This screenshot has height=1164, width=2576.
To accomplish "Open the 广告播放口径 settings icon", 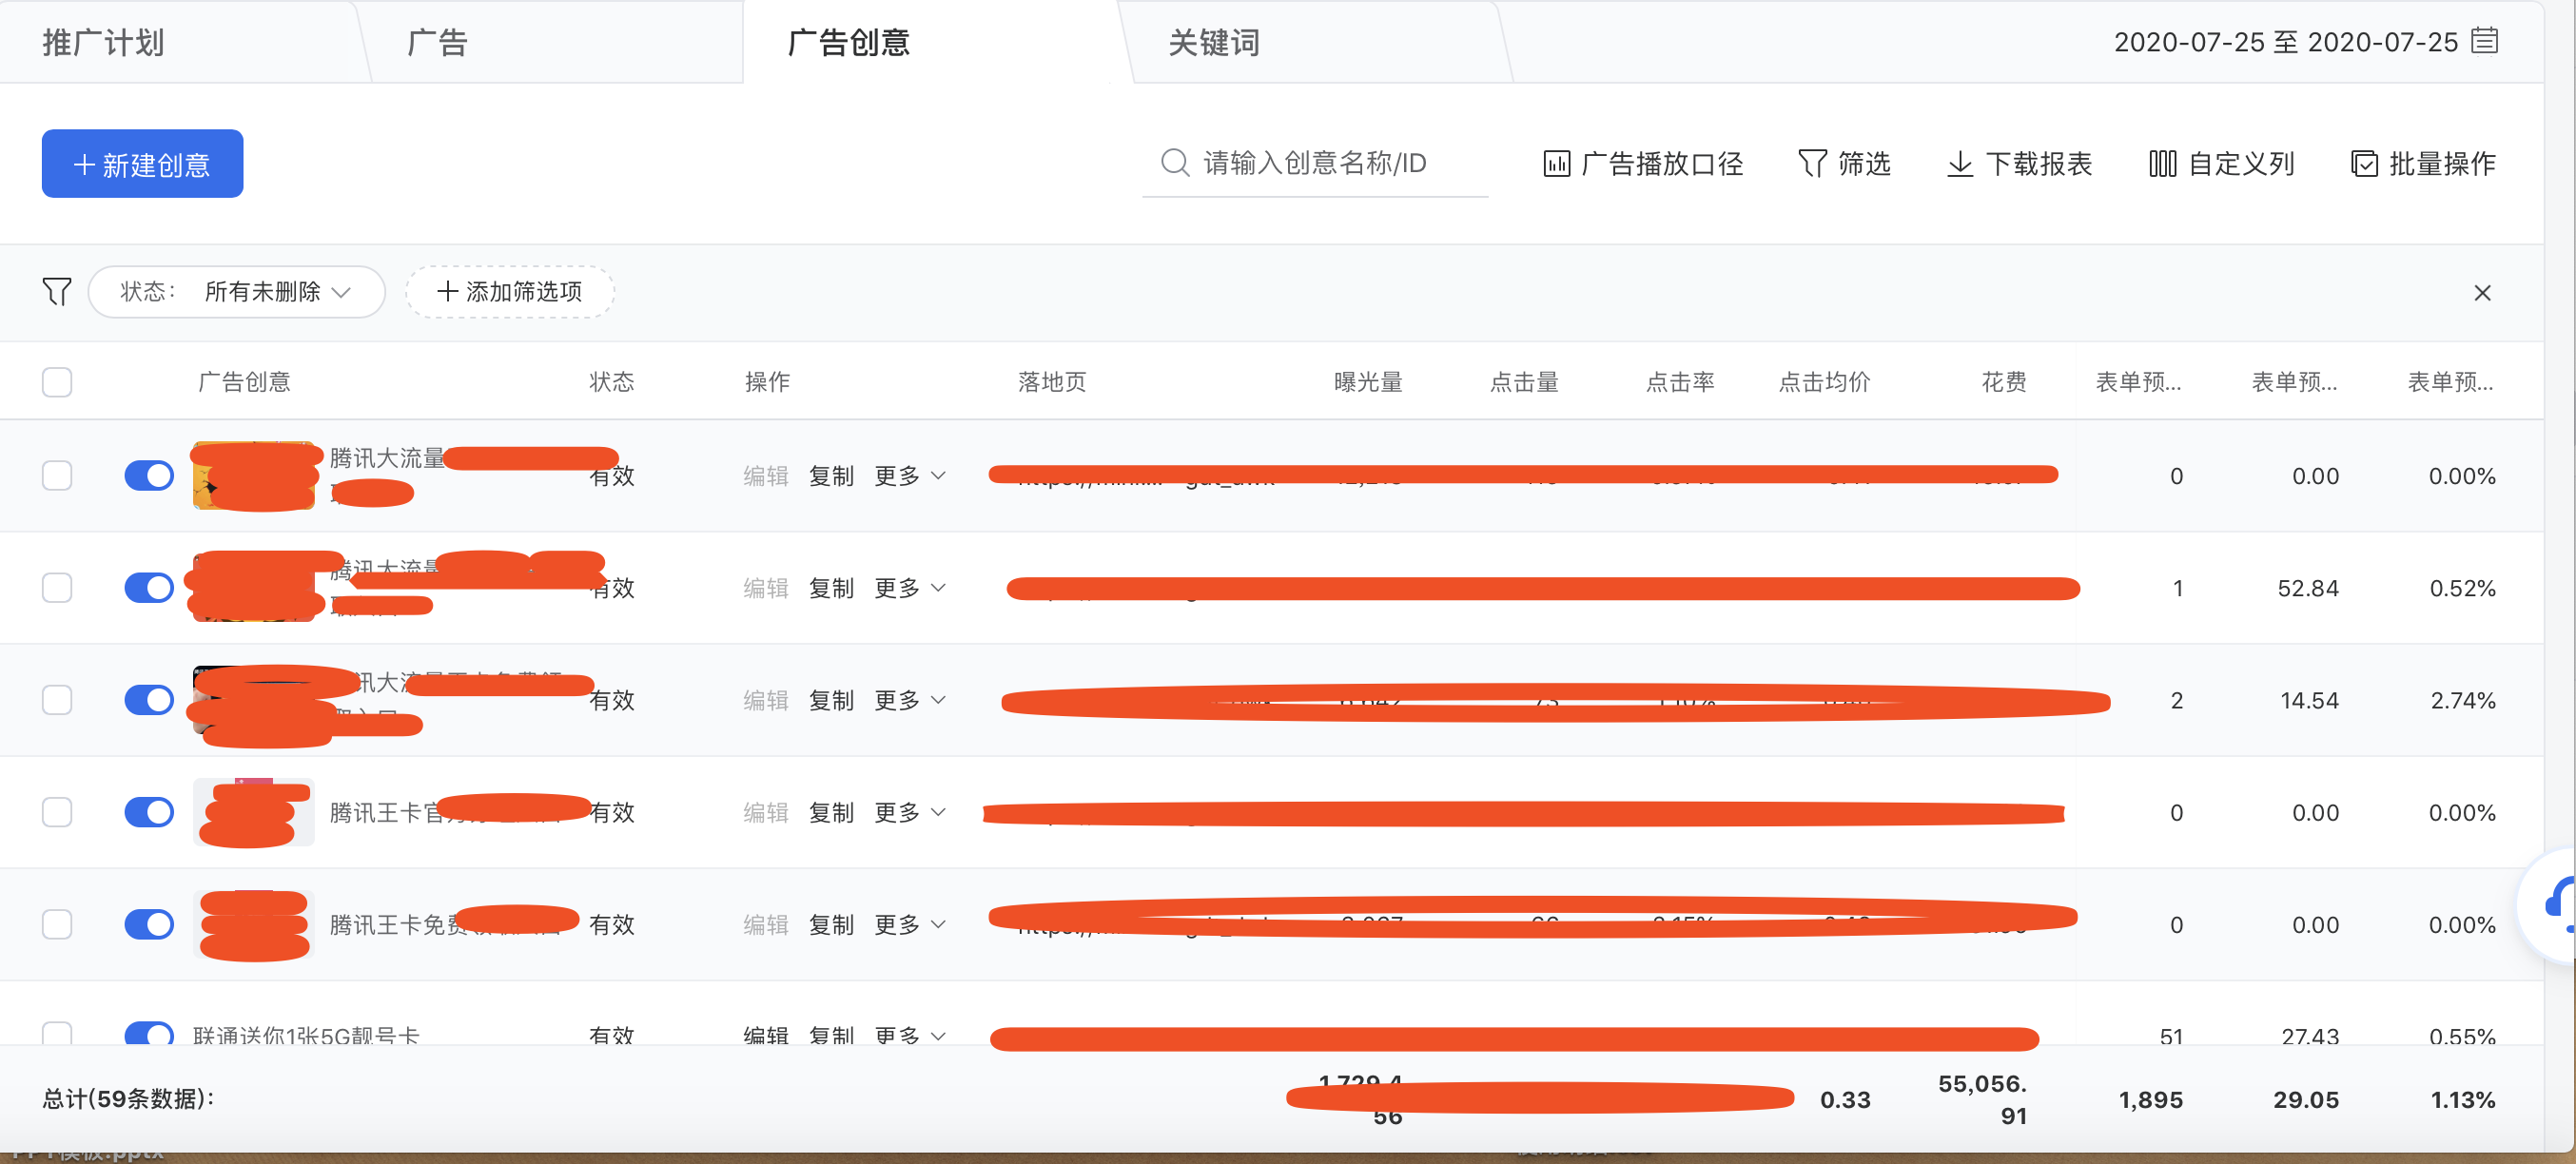I will click(1557, 163).
